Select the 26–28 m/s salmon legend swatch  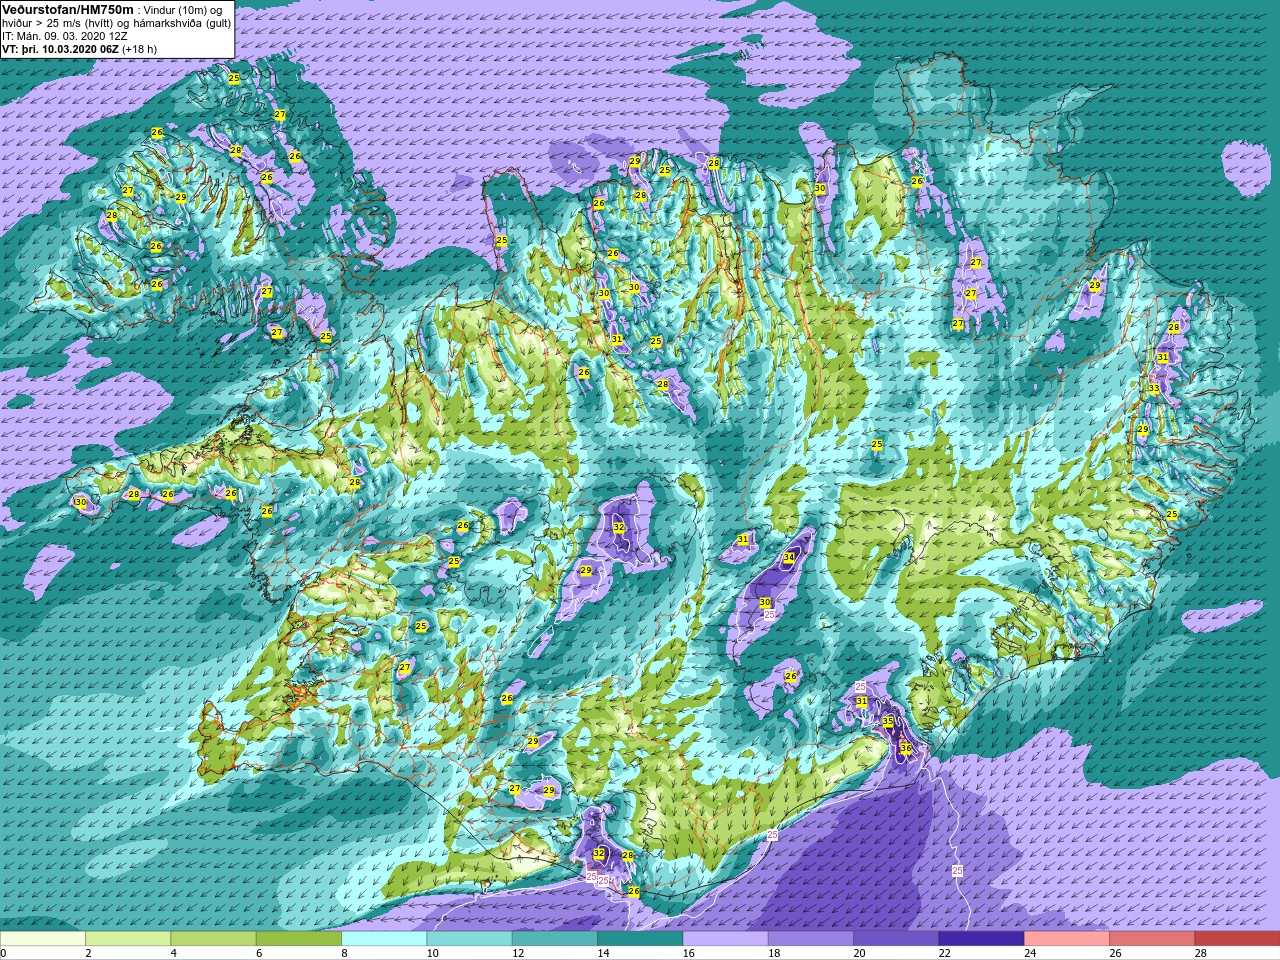tap(1152, 939)
